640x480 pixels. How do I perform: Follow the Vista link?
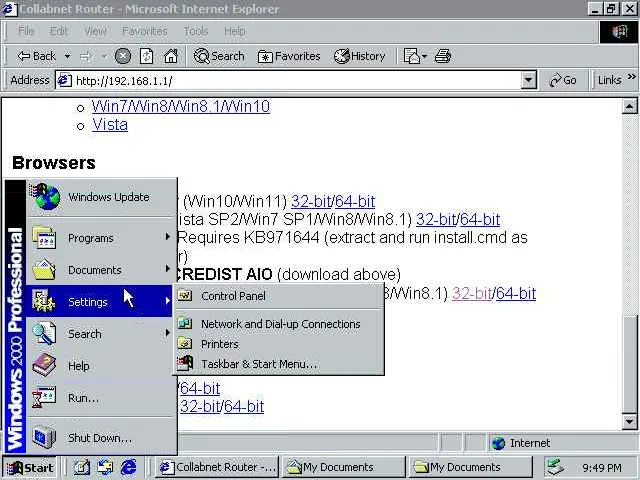(110, 124)
